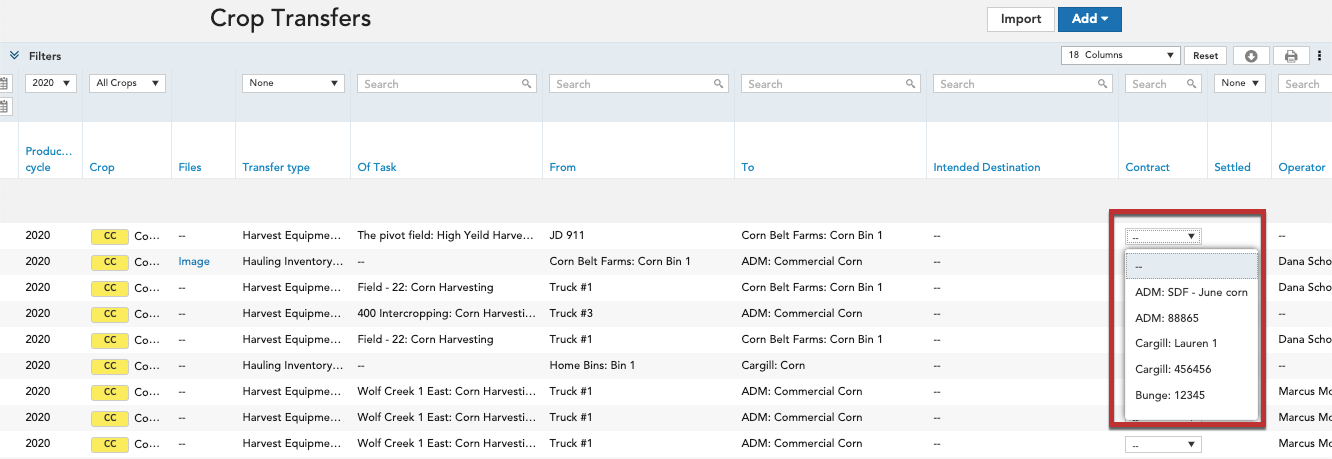
Task: Collapse the Filters section double-chevron icon
Action: click(x=15, y=56)
